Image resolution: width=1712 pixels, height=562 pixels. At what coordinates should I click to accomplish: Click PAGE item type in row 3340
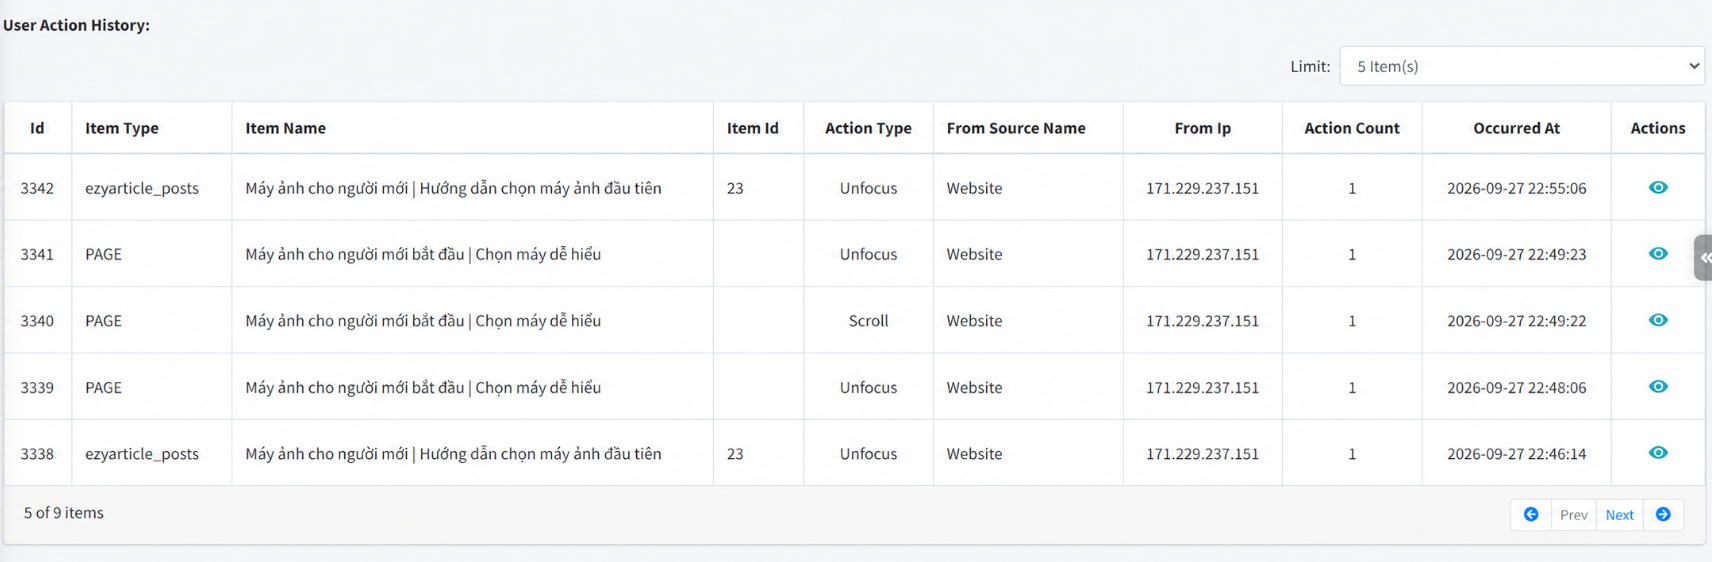click(x=103, y=321)
